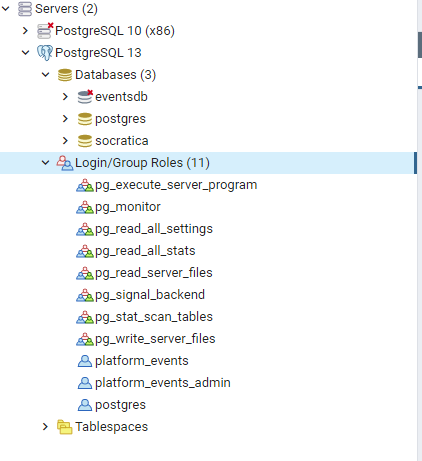Collapse the Login/Group Roles node
The width and height of the screenshot is (422, 461).
[x=45, y=163]
